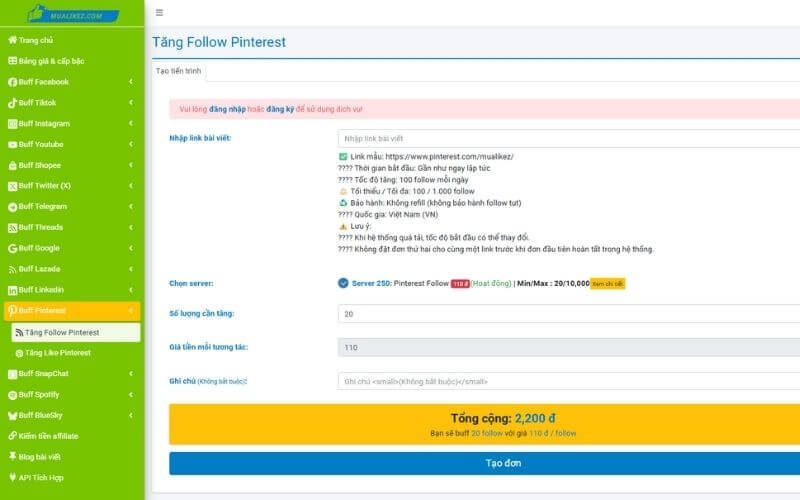Expand the Buff Instagram submenu
The image size is (800, 500).
click(x=131, y=124)
